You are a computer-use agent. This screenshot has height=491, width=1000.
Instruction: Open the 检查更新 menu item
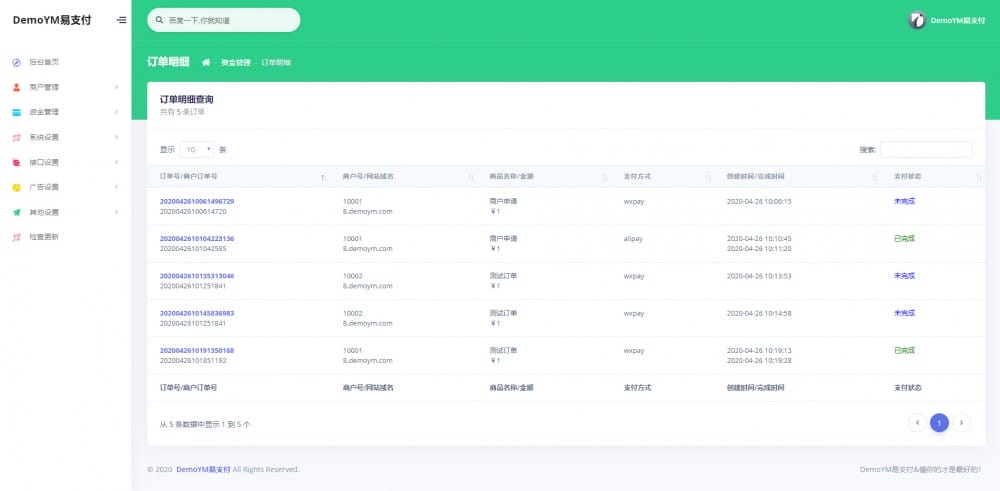44,237
